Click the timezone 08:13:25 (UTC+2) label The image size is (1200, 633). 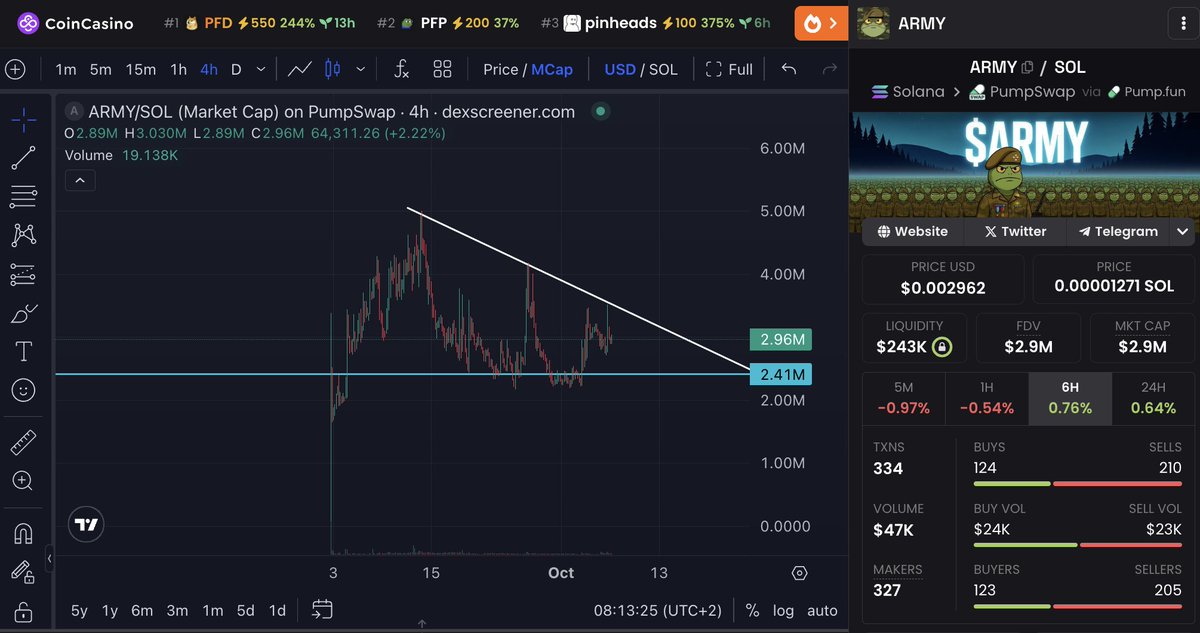pyautogui.click(x=657, y=610)
